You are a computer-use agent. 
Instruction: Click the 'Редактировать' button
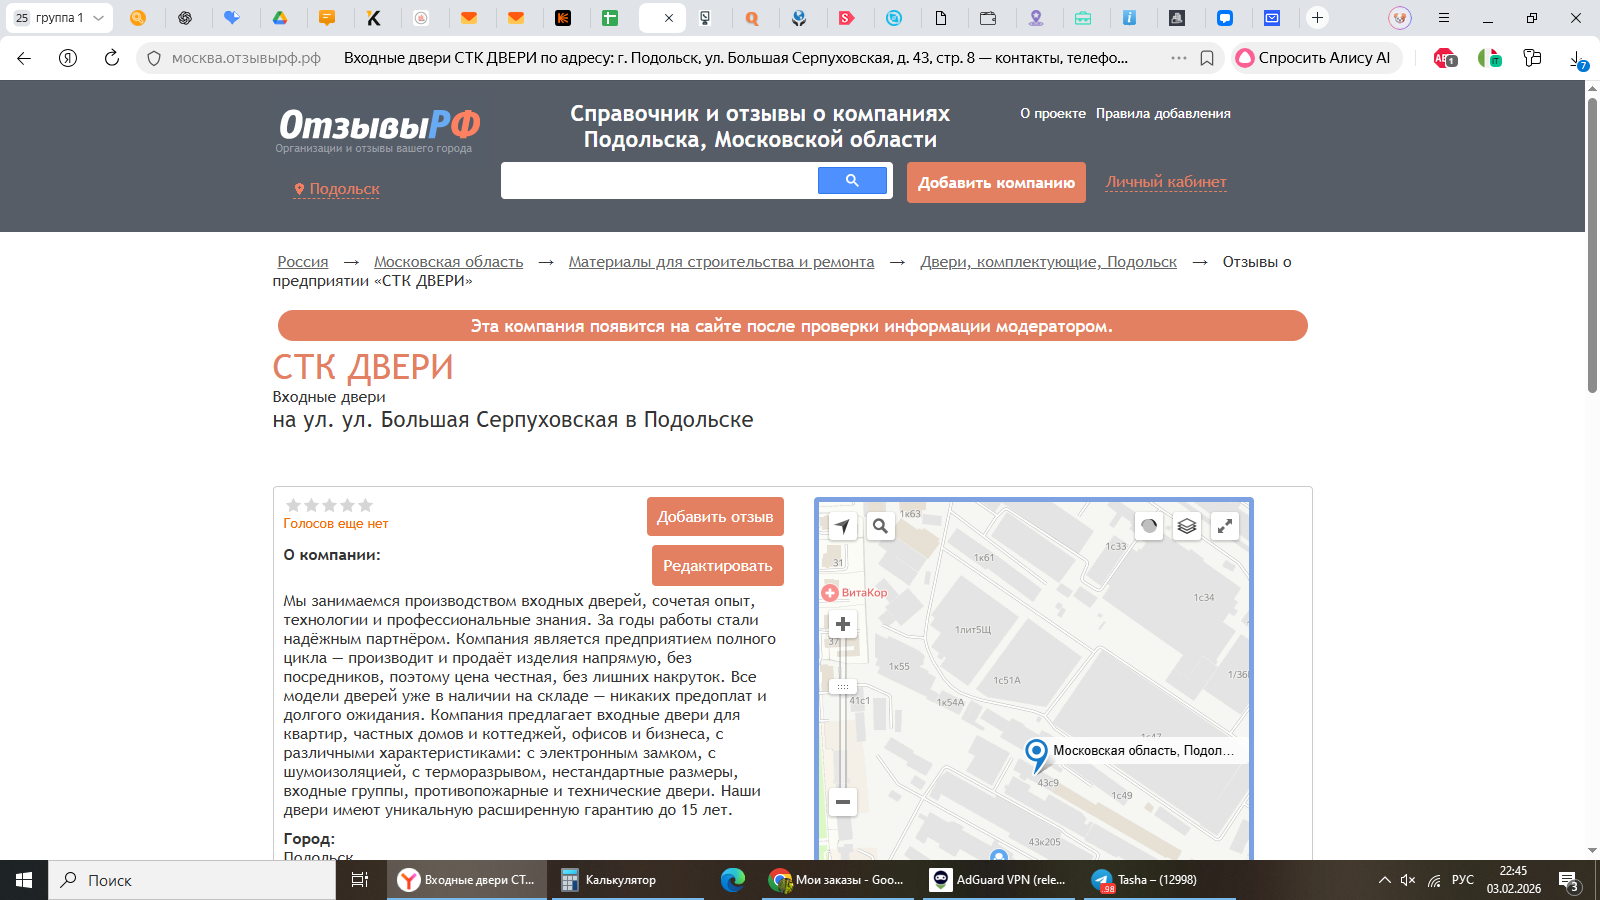coord(718,566)
